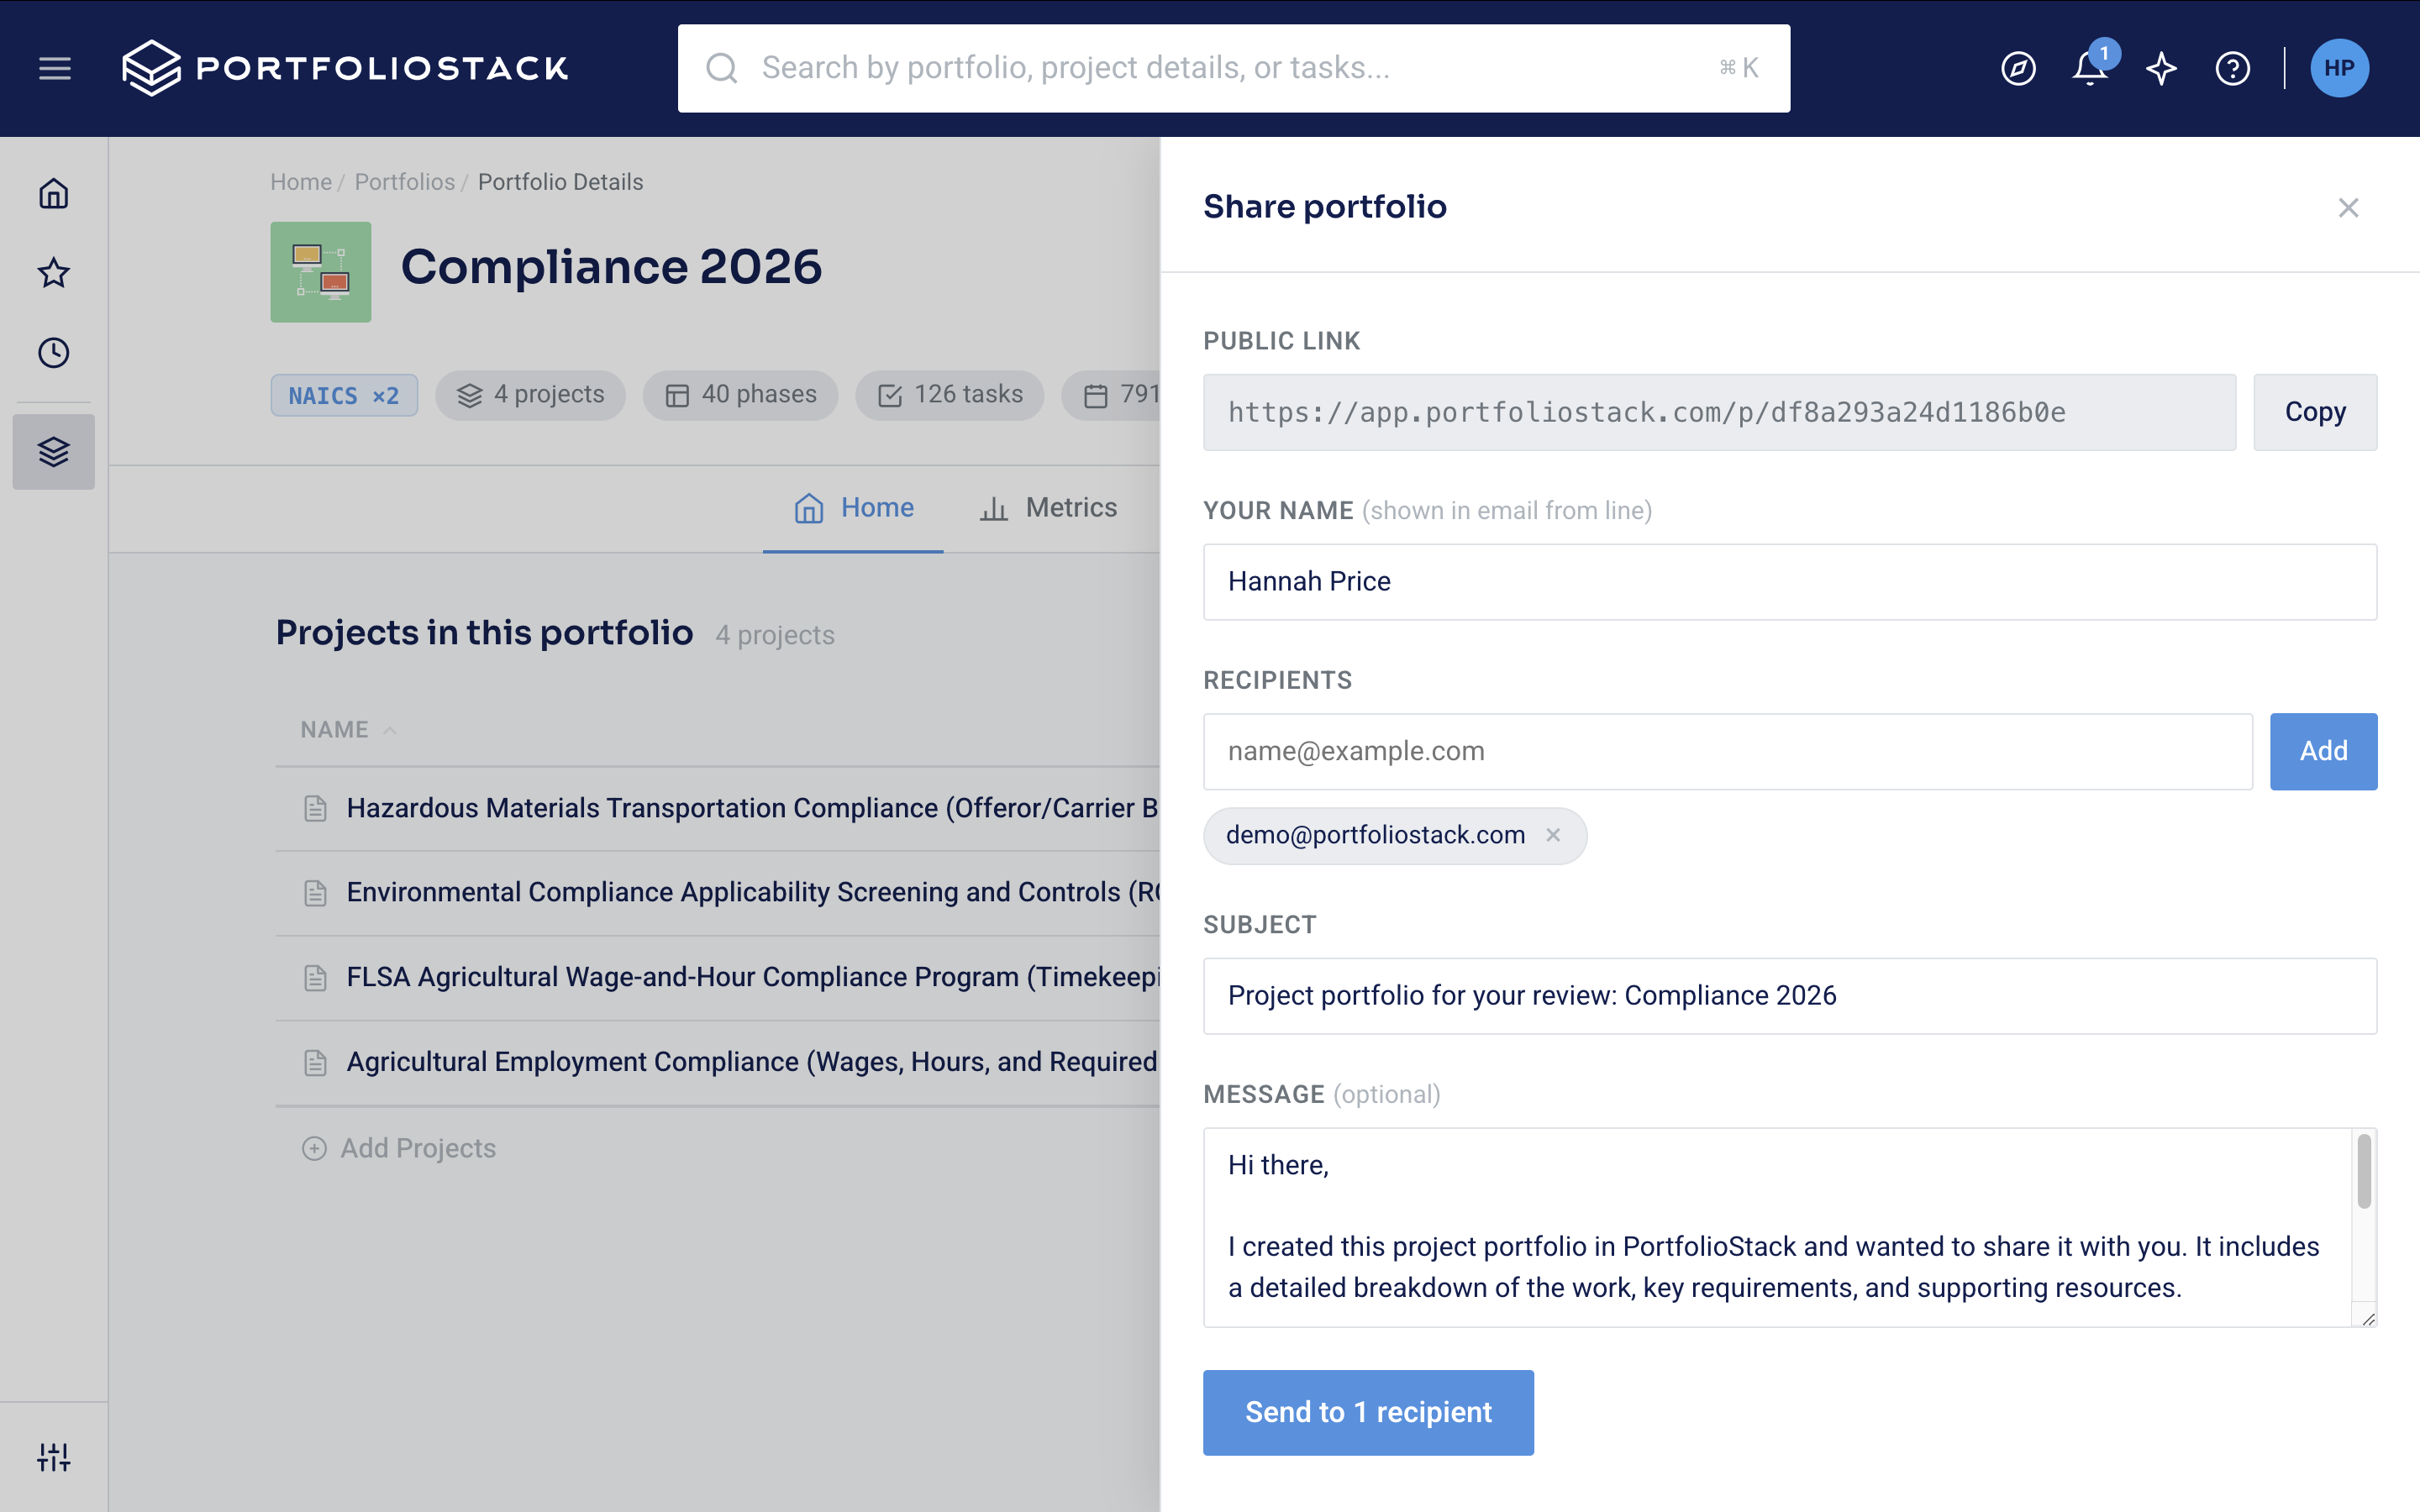
Task: Click the message area scrollbar
Action: pos(2364,1171)
